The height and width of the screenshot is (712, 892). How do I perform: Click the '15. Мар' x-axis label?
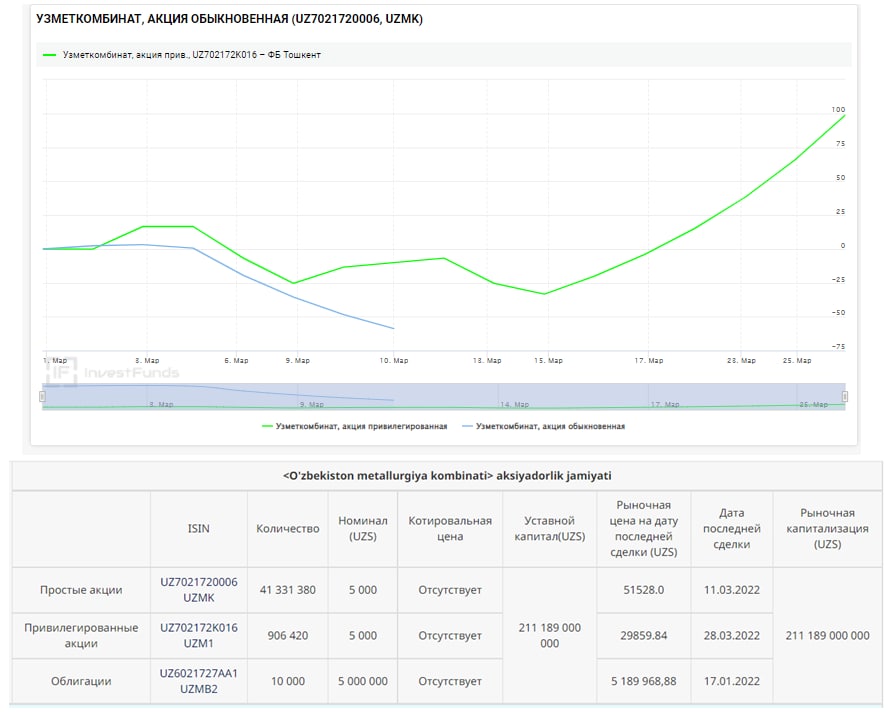[548, 360]
